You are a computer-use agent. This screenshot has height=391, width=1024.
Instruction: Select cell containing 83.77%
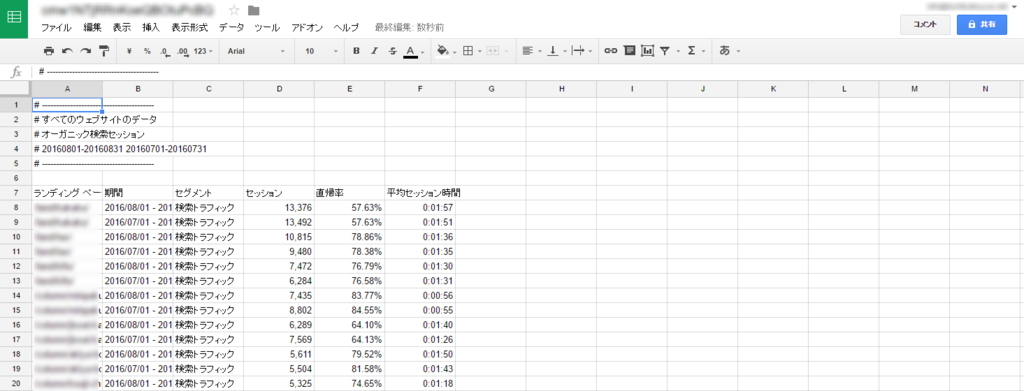point(349,295)
